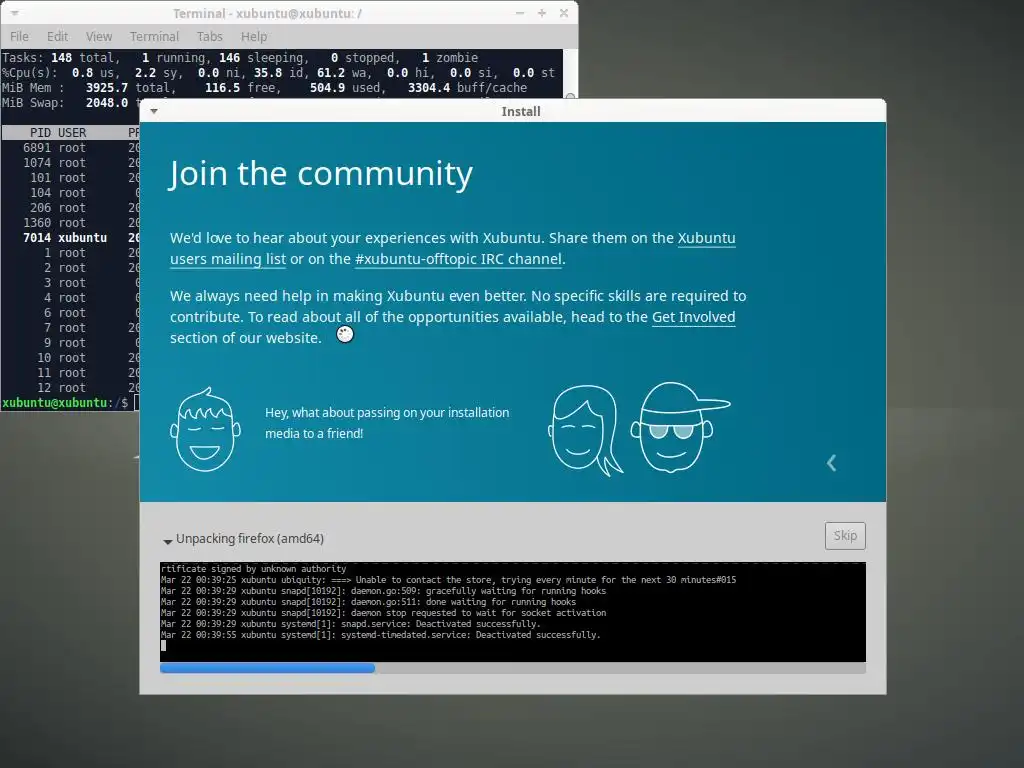The width and height of the screenshot is (1024, 768).
Task: Close the Terminal window
Action: click(564, 13)
